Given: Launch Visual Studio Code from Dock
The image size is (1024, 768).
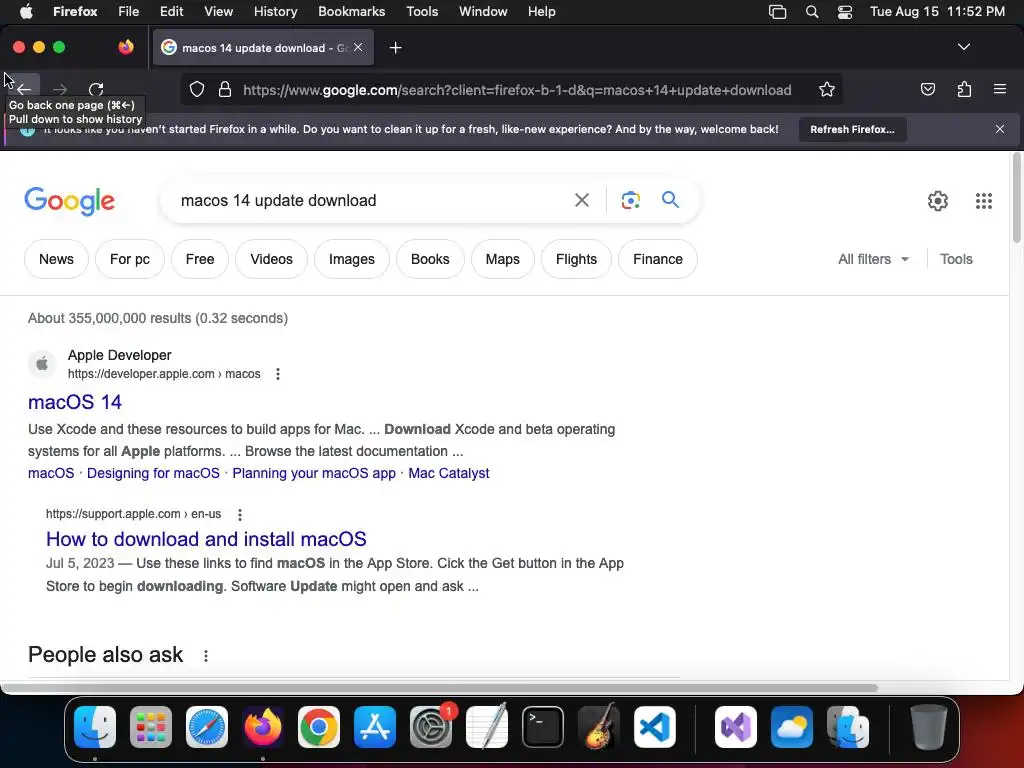Looking at the screenshot, I should pos(654,727).
